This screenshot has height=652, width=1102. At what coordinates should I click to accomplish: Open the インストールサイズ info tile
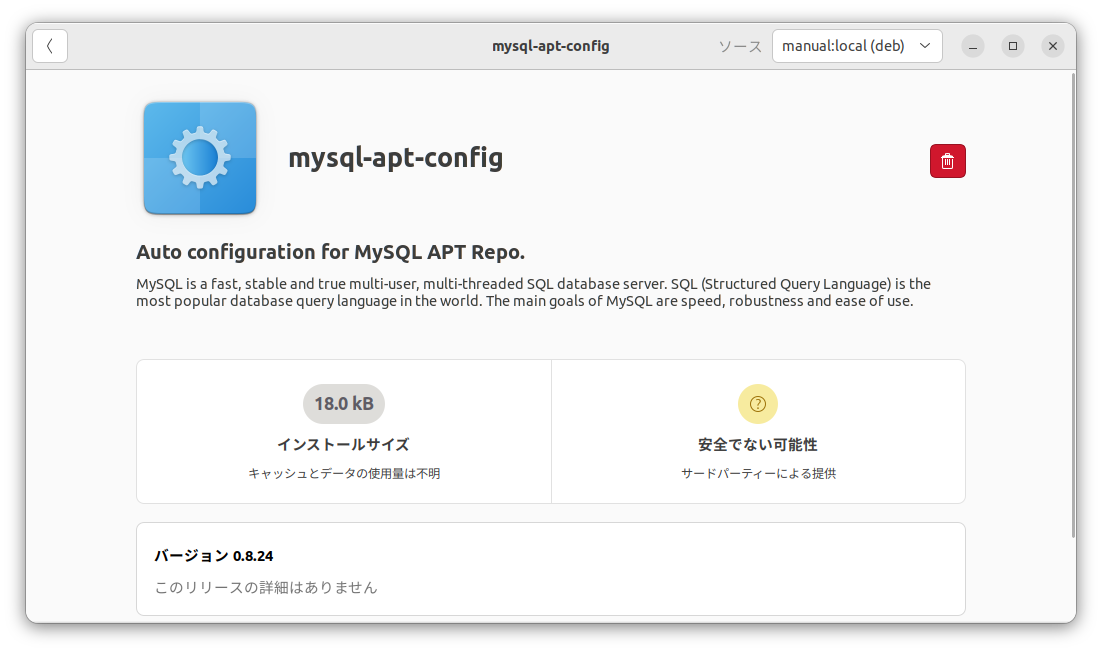click(x=344, y=431)
